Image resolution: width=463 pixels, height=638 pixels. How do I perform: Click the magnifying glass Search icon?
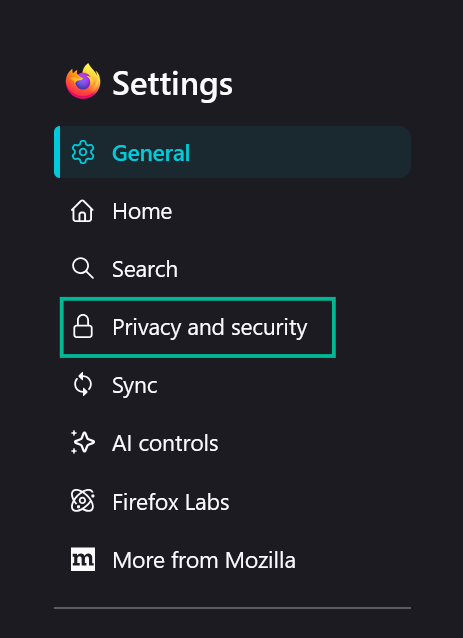pyautogui.click(x=83, y=269)
